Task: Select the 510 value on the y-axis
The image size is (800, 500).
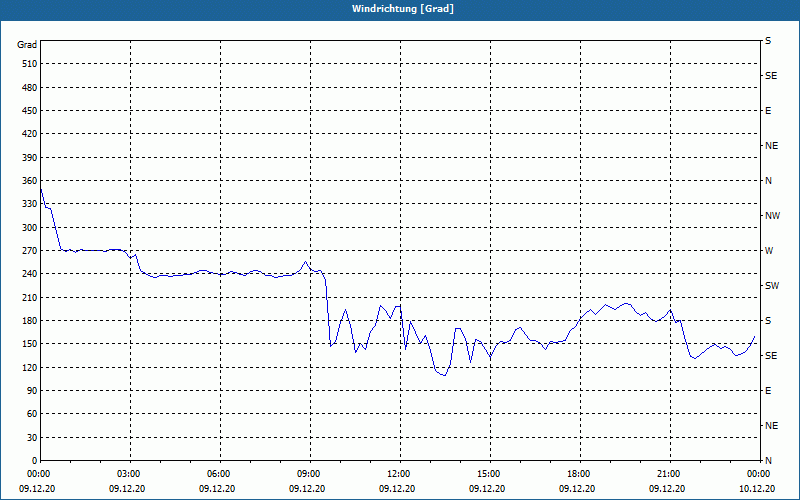Action: tap(30, 64)
